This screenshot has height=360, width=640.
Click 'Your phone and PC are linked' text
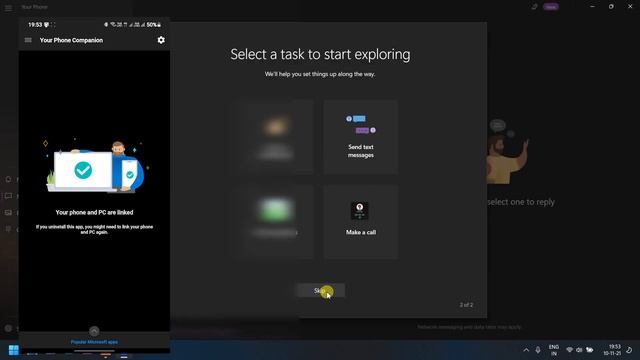[x=94, y=212]
